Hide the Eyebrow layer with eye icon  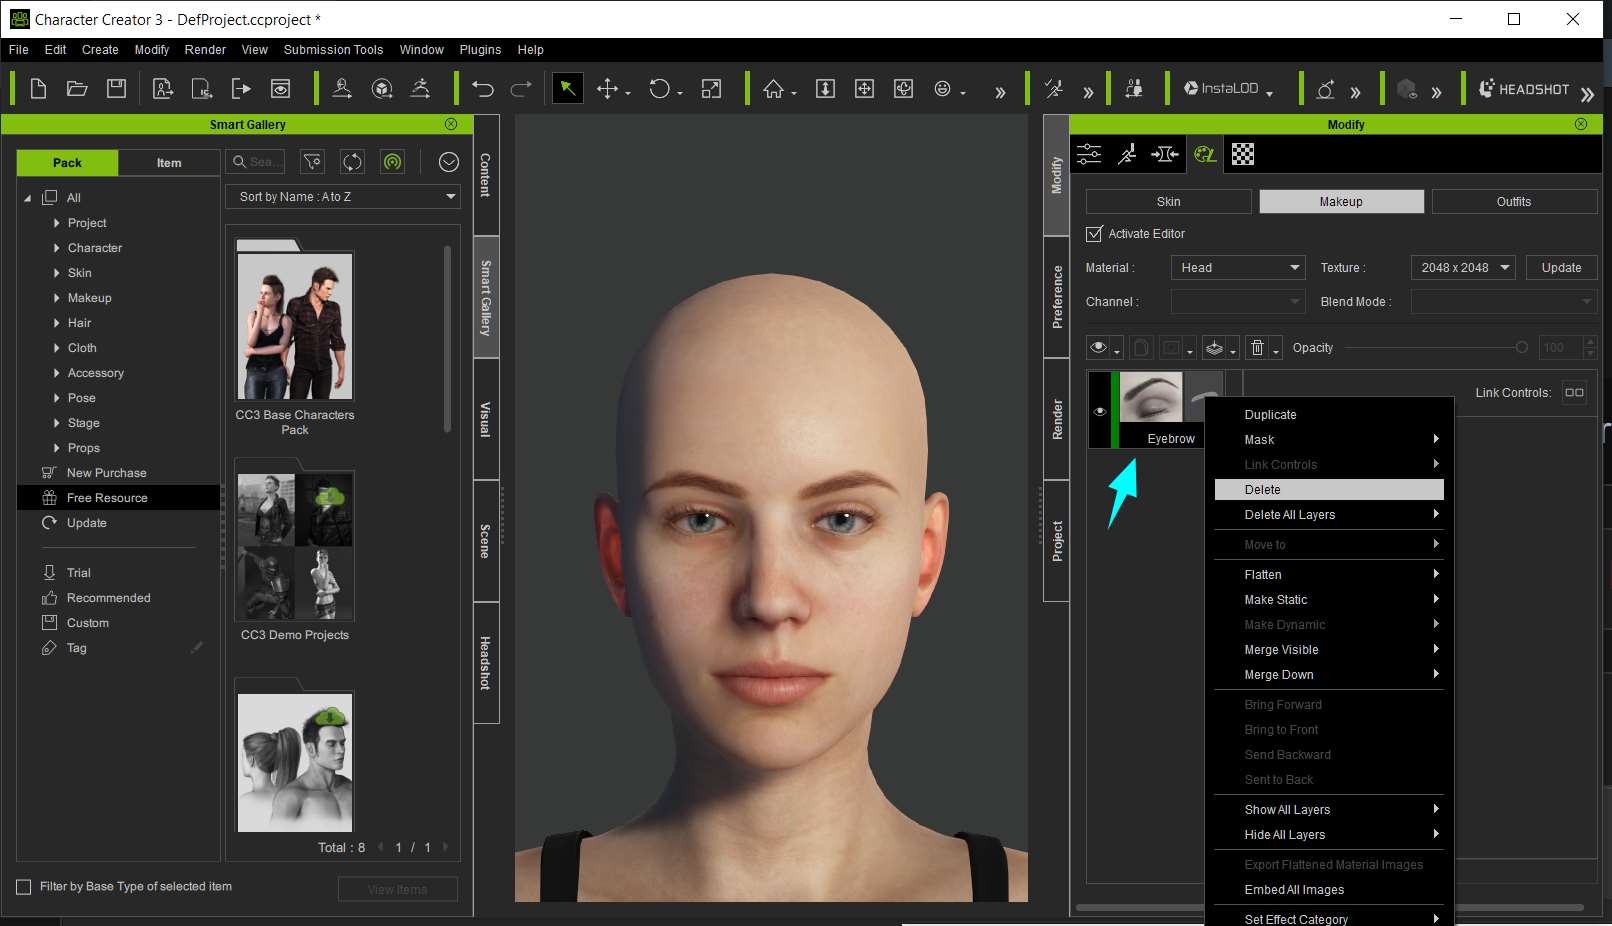click(x=1100, y=411)
